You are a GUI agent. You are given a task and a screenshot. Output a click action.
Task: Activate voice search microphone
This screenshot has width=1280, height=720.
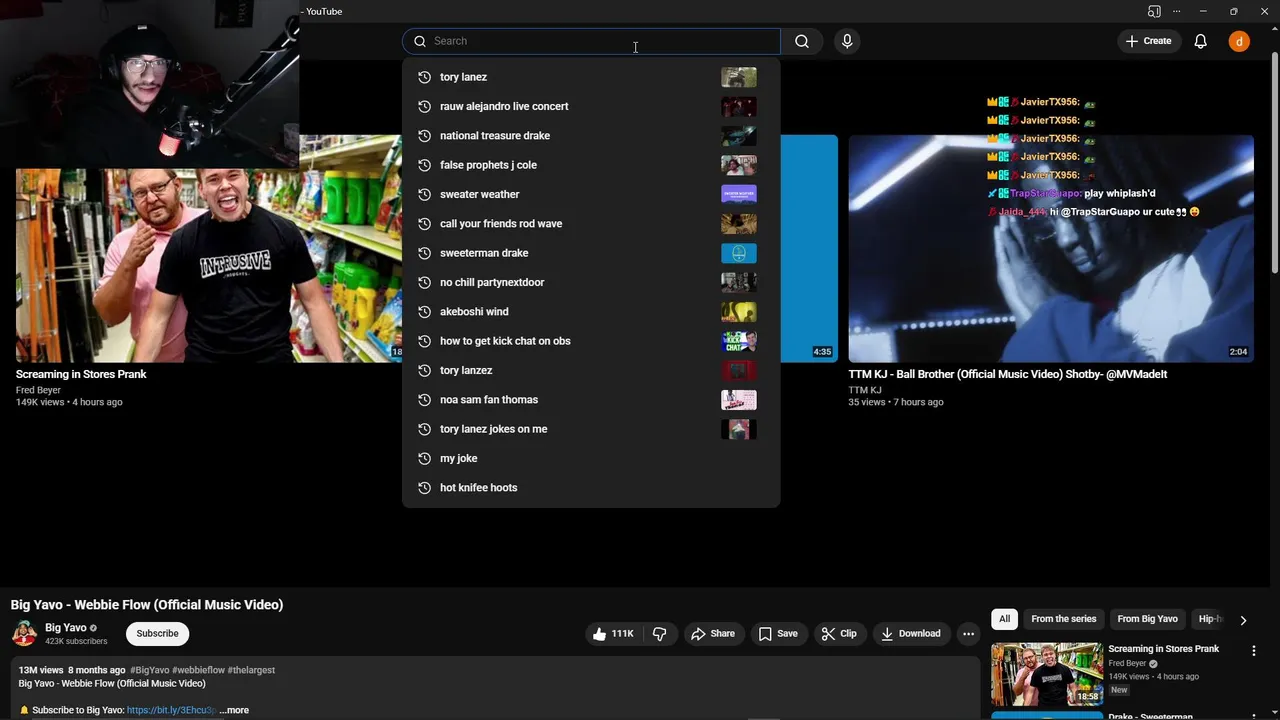[847, 41]
